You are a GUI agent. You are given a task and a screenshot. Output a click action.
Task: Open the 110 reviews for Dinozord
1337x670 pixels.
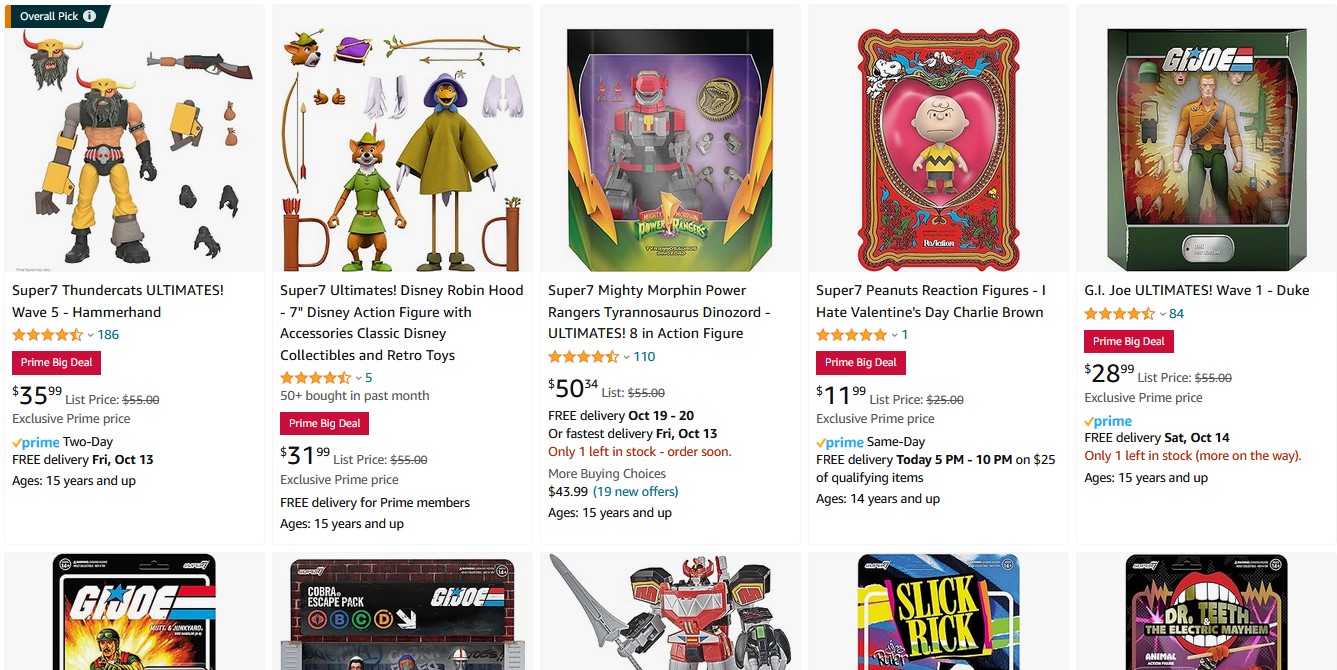(x=644, y=357)
